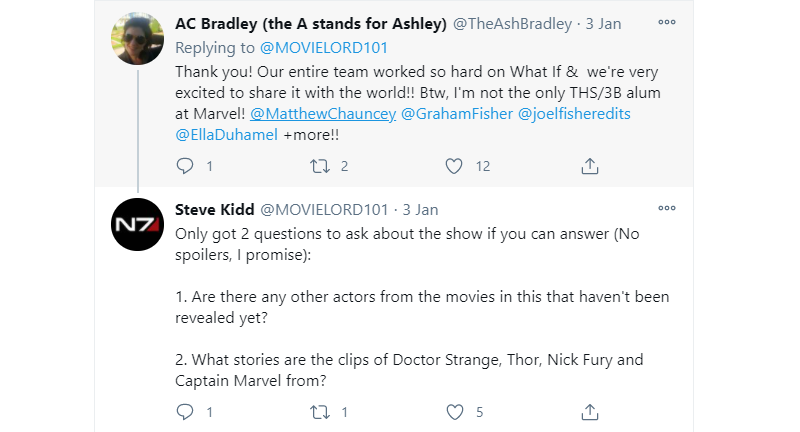Image resolution: width=800 pixels, height=432 pixels.
Task: Retweet Steve Kidd's tweet
Action: [x=320, y=411]
